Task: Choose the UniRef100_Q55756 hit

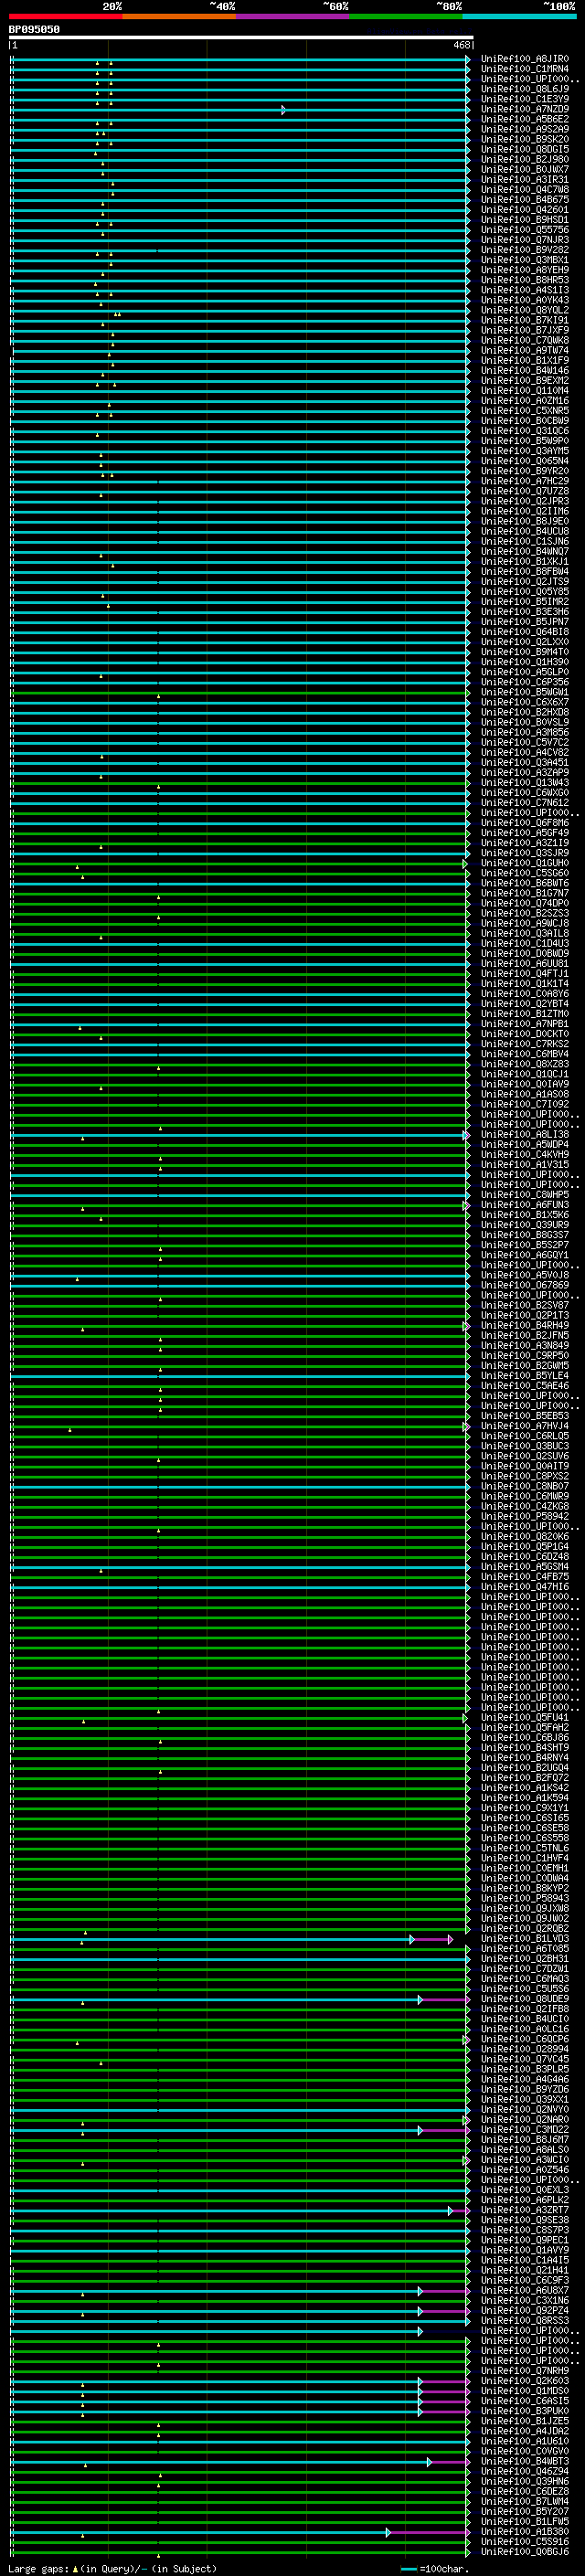Action: point(525,230)
